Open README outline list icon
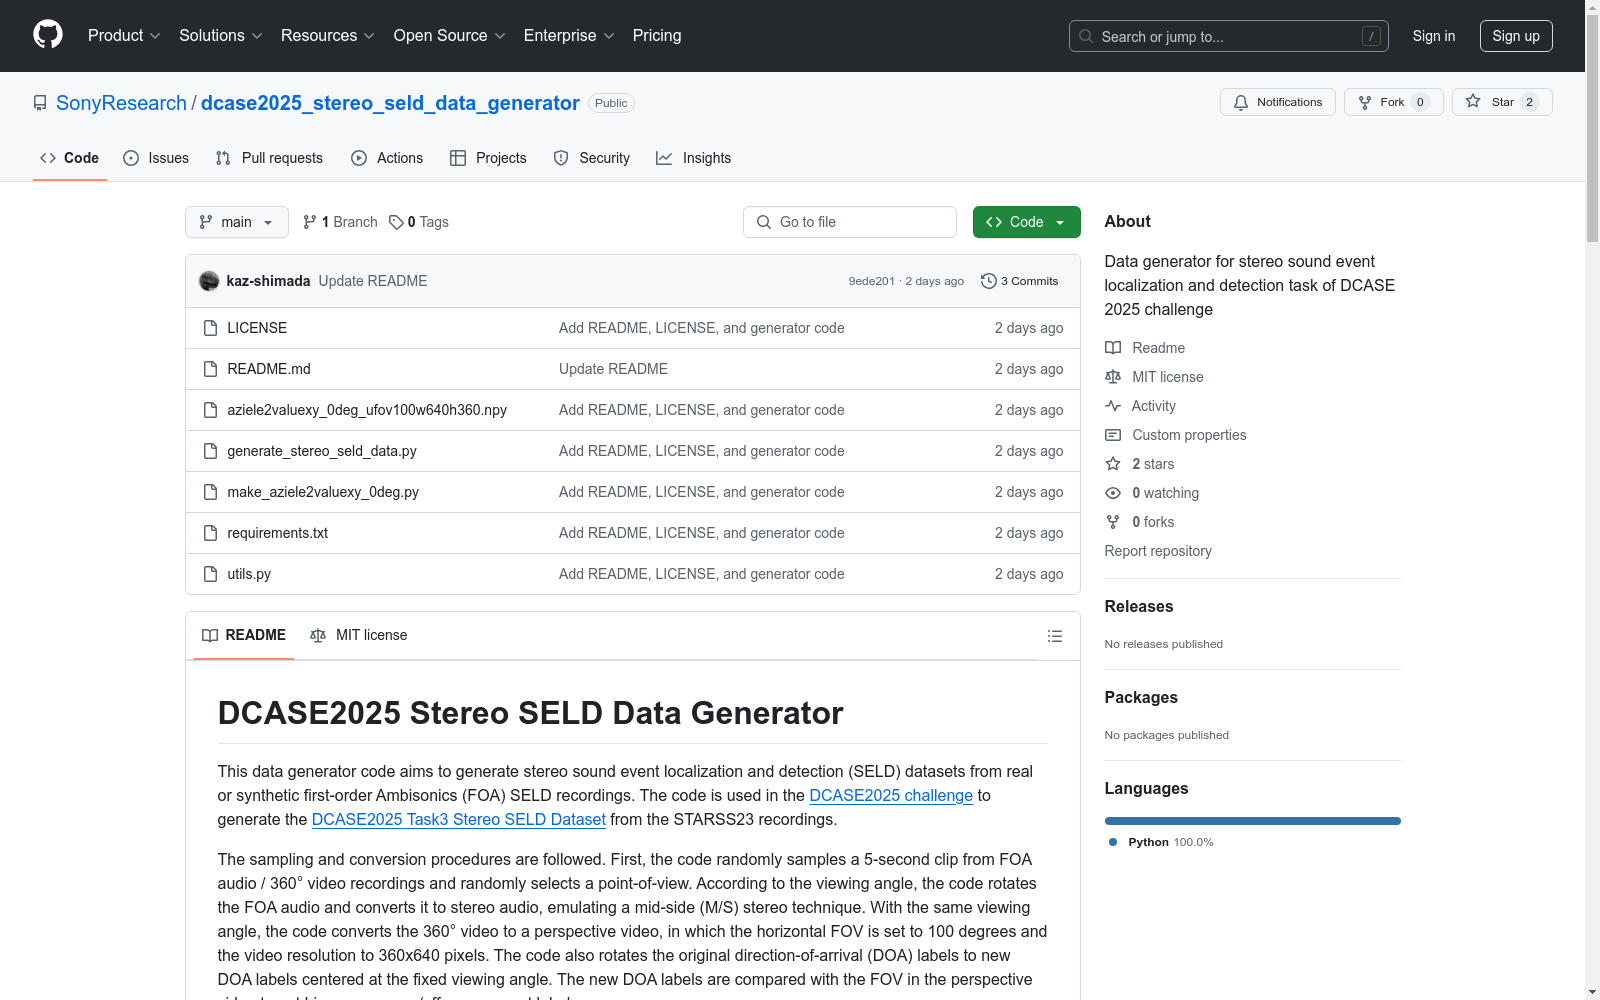This screenshot has width=1600, height=1000. (1054, 636)
